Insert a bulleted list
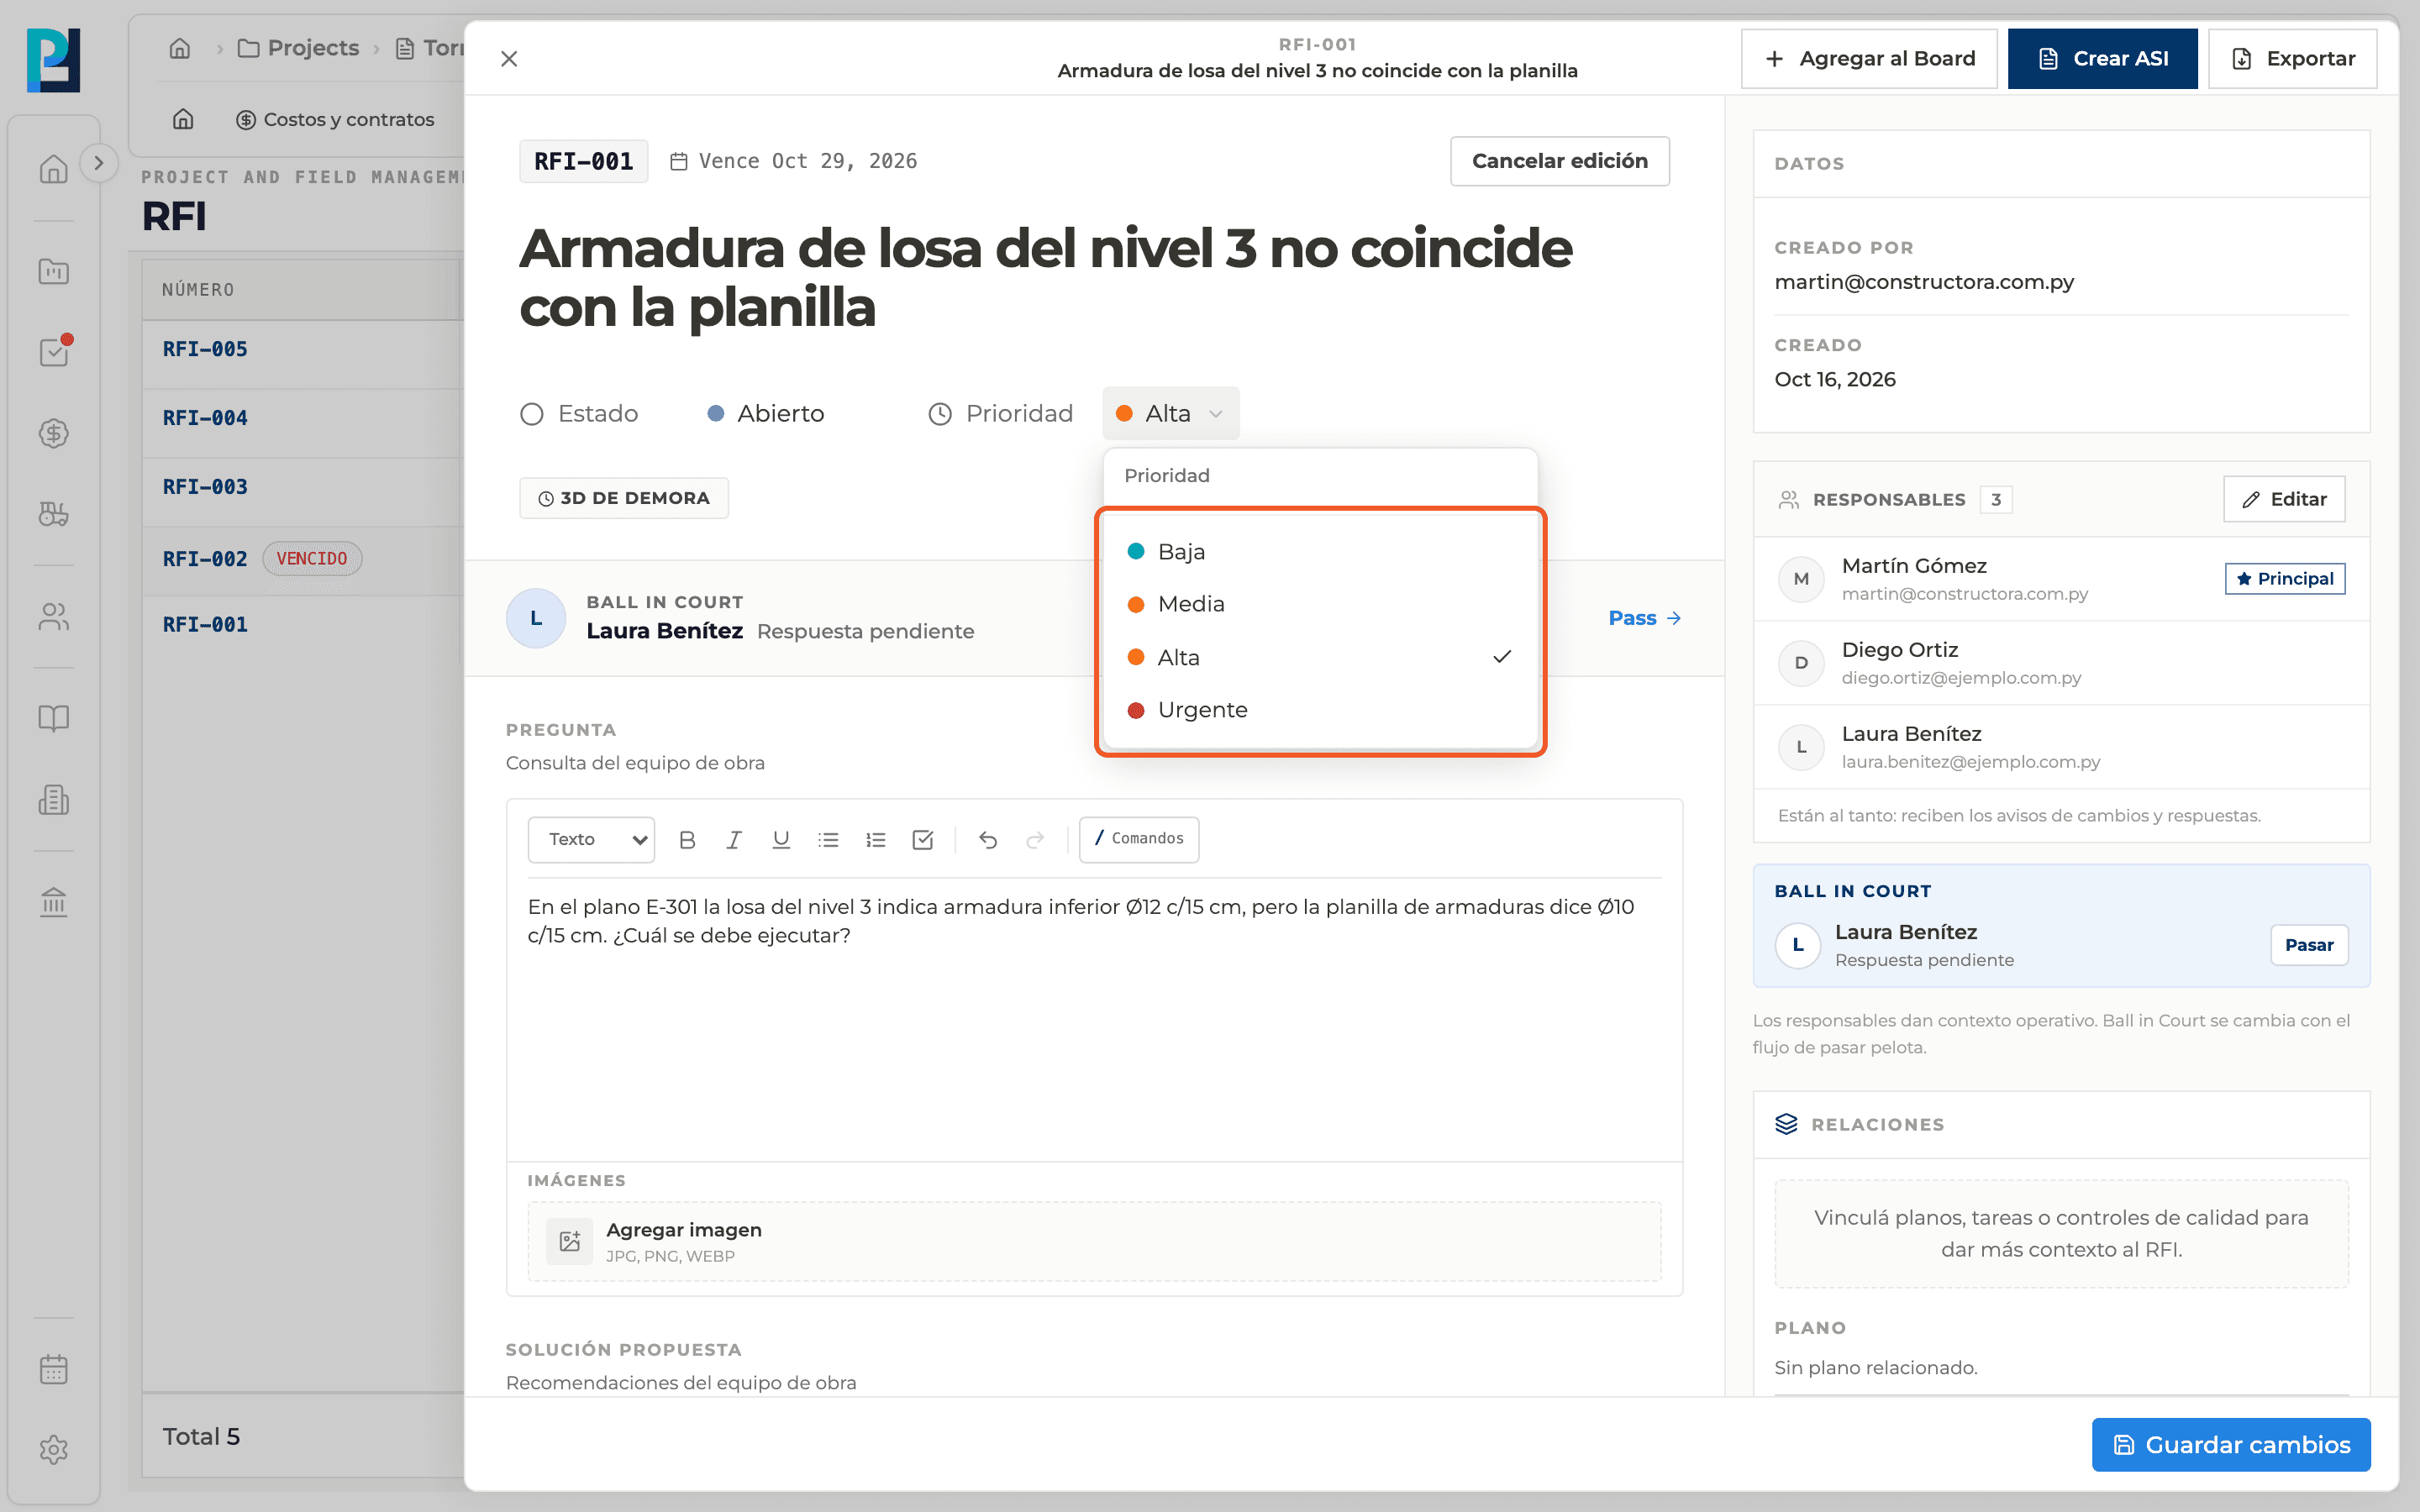Viewport: 2420px width, 1512px height. tap(828, 840)
